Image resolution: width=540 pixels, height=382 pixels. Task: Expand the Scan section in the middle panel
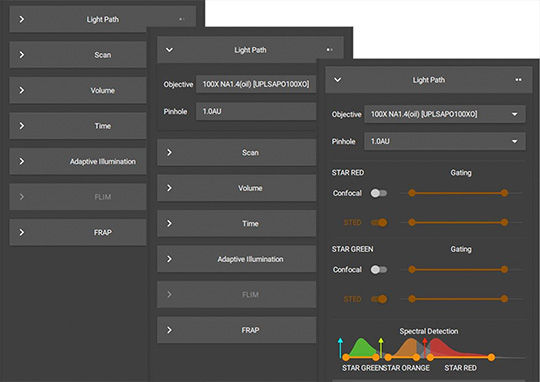[x=237, y=153]
